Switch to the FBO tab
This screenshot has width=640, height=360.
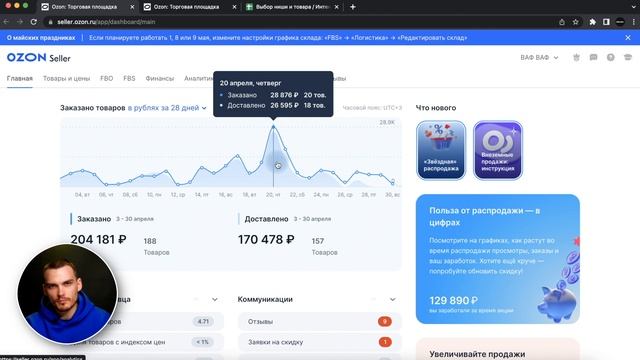pos(107,78)
